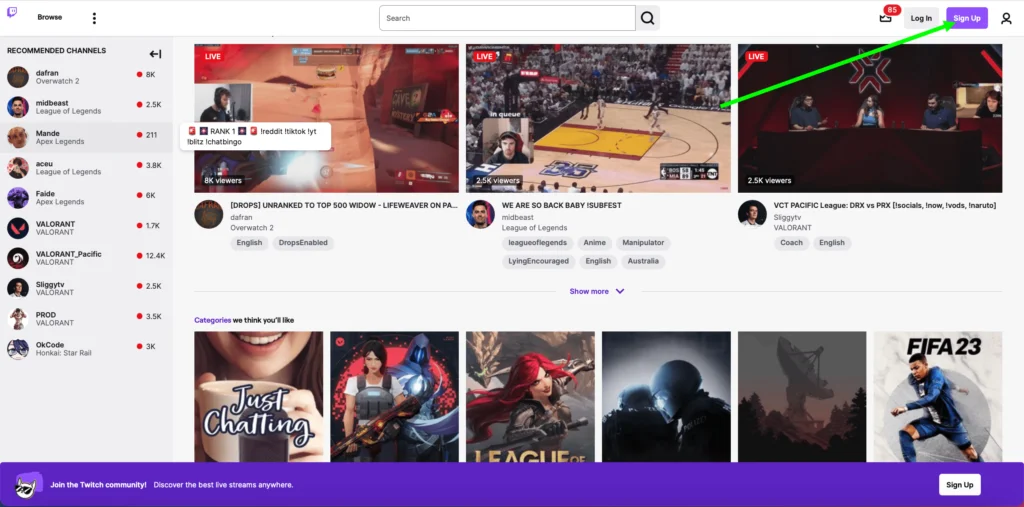
Task: Select the DropsEnabled tag
Action: (x=303, y=243)
